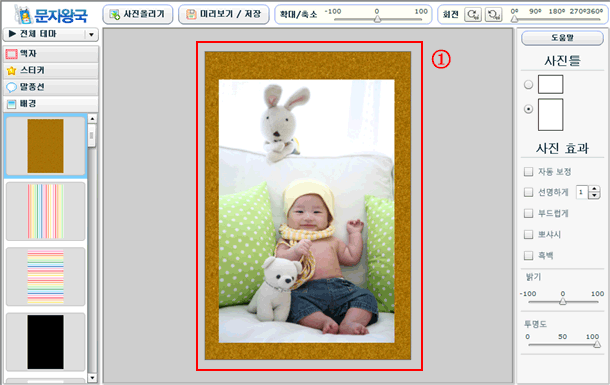Click 미리보기 / 저장 button
Screen dimensions: 610x385
click(x=224, y=14)
